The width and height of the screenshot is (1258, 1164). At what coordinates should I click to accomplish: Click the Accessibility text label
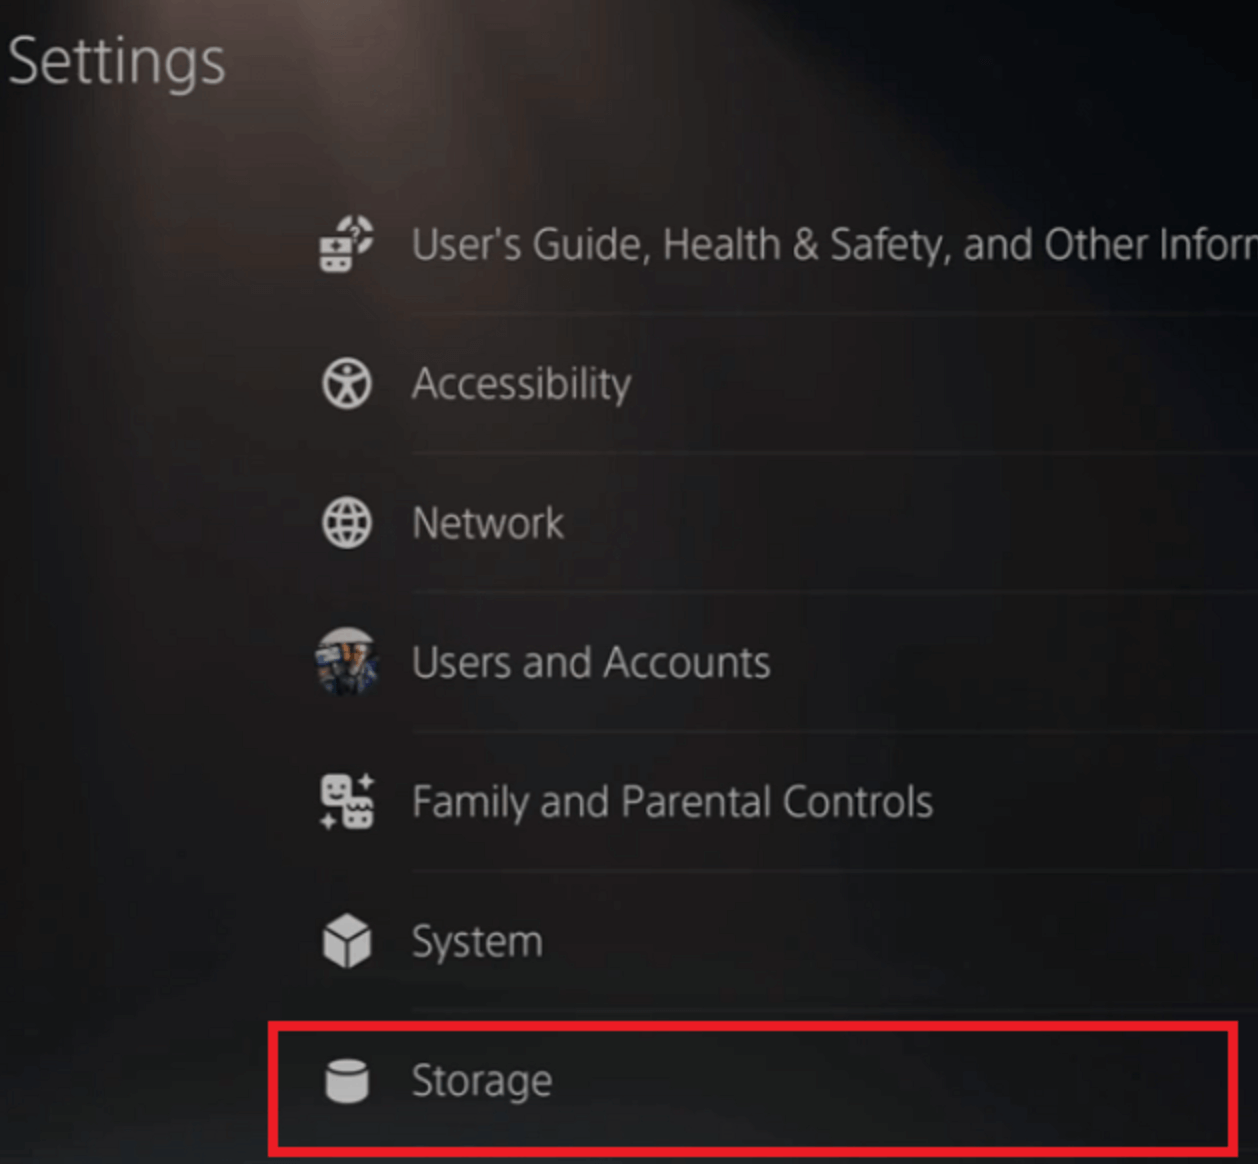click(x=521, y=383)
